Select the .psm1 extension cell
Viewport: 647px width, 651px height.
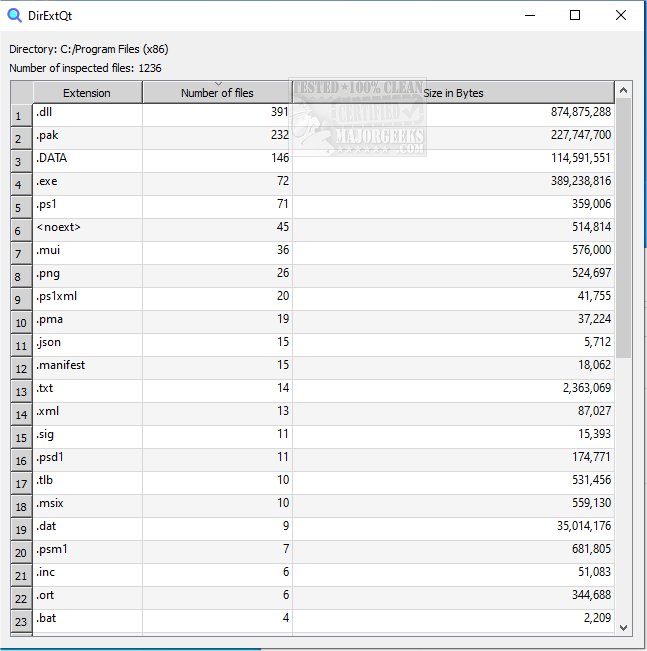pyautogui.click(x=88, y=552)
